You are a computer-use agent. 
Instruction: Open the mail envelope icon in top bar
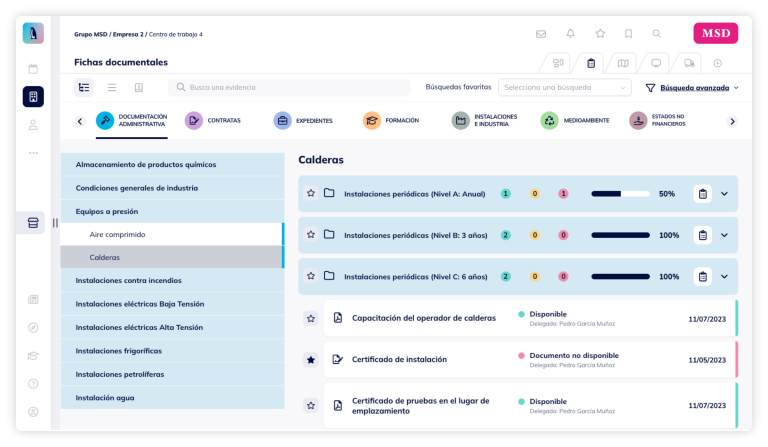tap(541, 34)
